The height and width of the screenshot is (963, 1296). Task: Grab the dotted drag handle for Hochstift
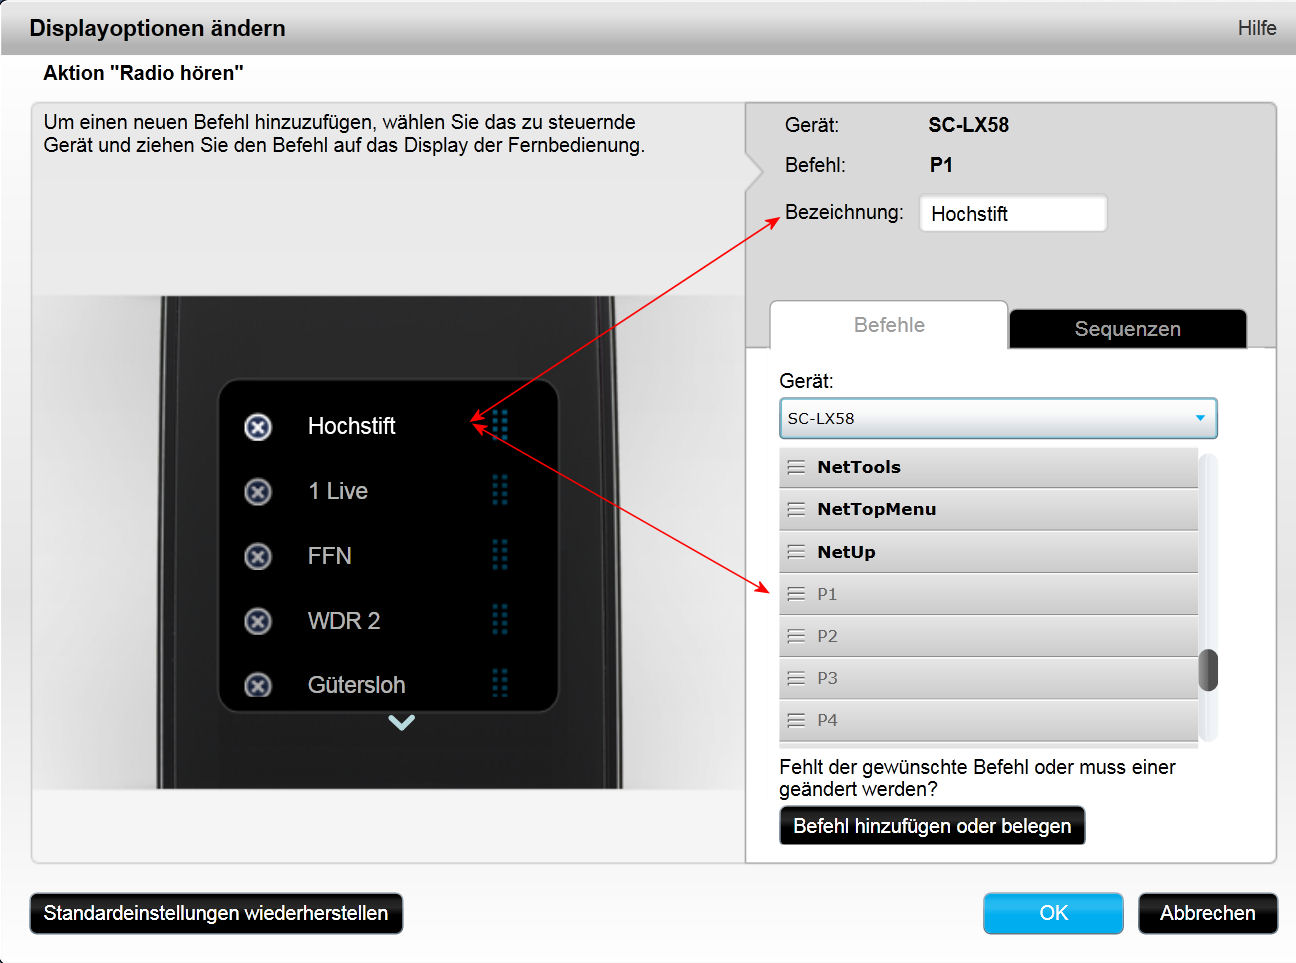point(500,425)
